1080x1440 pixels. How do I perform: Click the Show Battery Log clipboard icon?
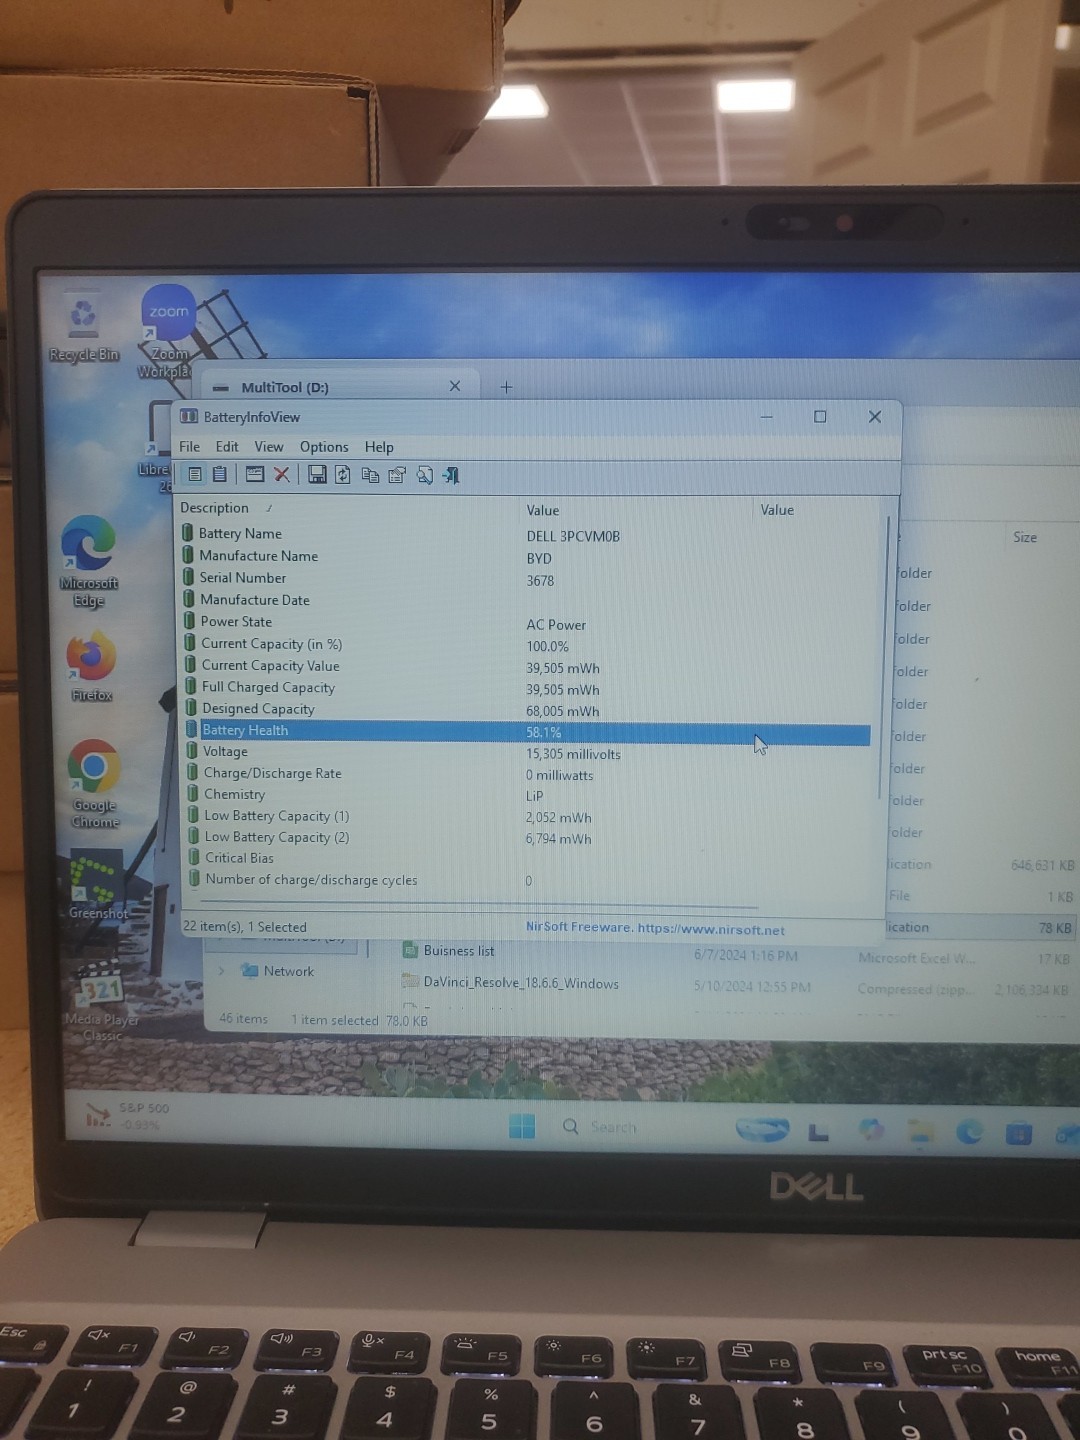(219, 474)
